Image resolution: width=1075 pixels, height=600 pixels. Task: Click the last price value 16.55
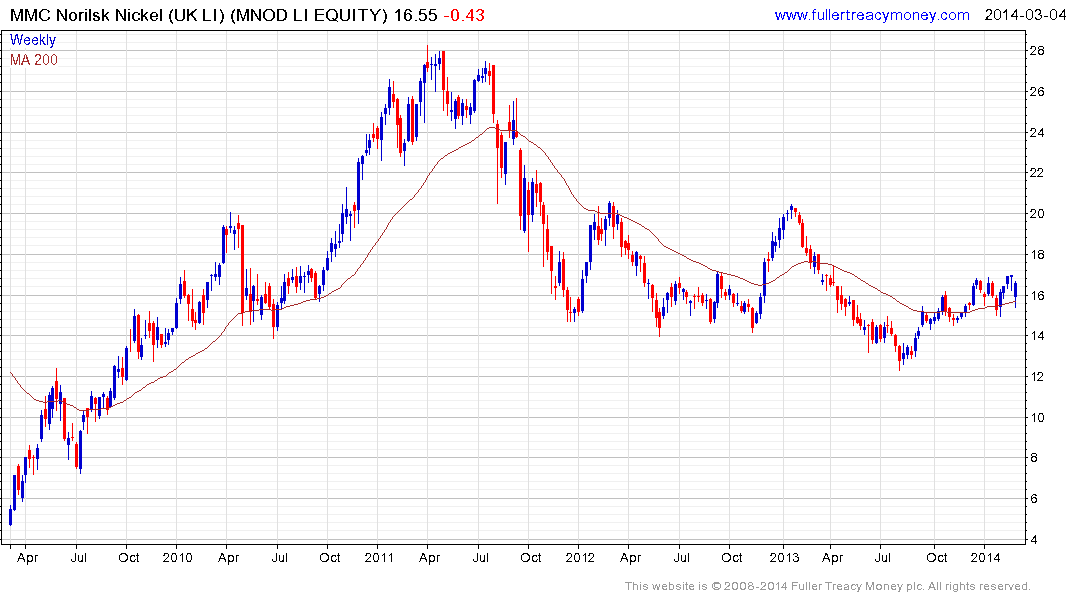pos(415,15)
